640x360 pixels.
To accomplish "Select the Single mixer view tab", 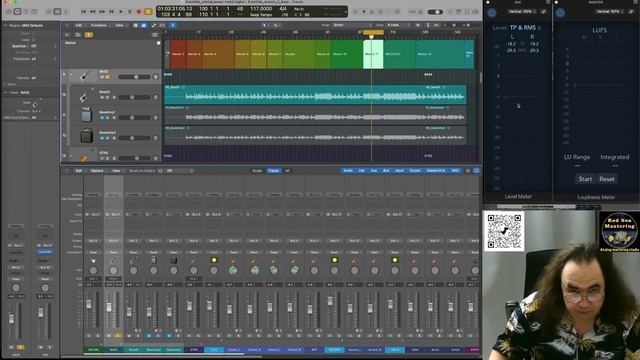I will click(257, 171).
